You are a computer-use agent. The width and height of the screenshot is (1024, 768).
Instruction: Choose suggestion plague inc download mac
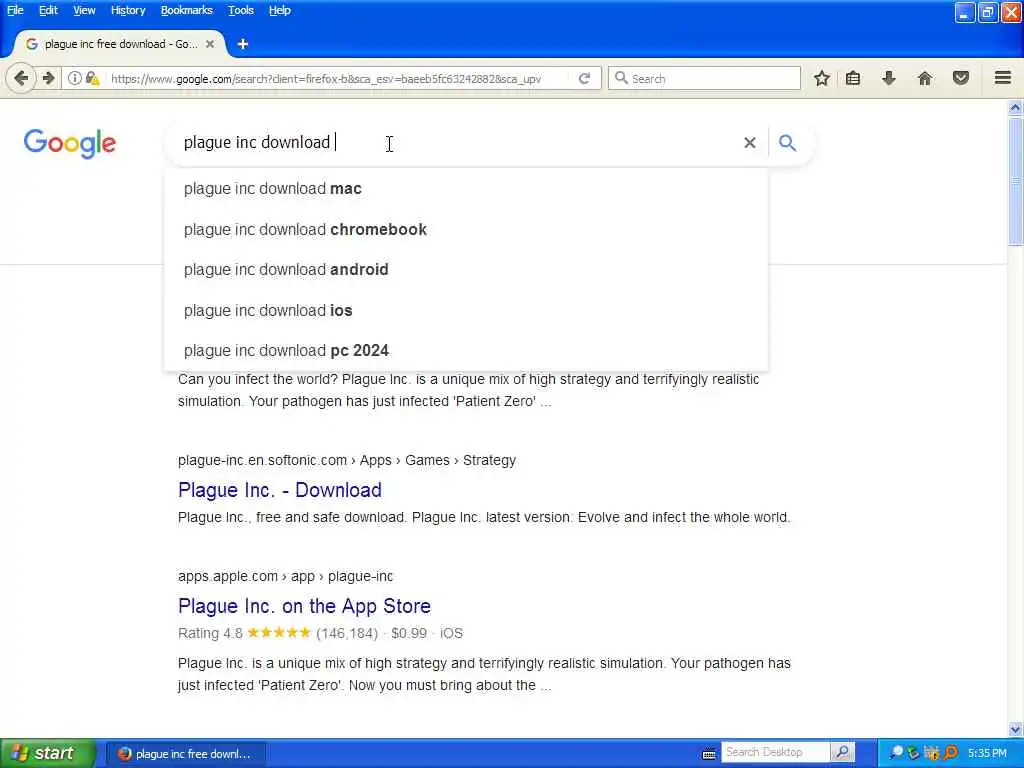[x=466, y=189]
